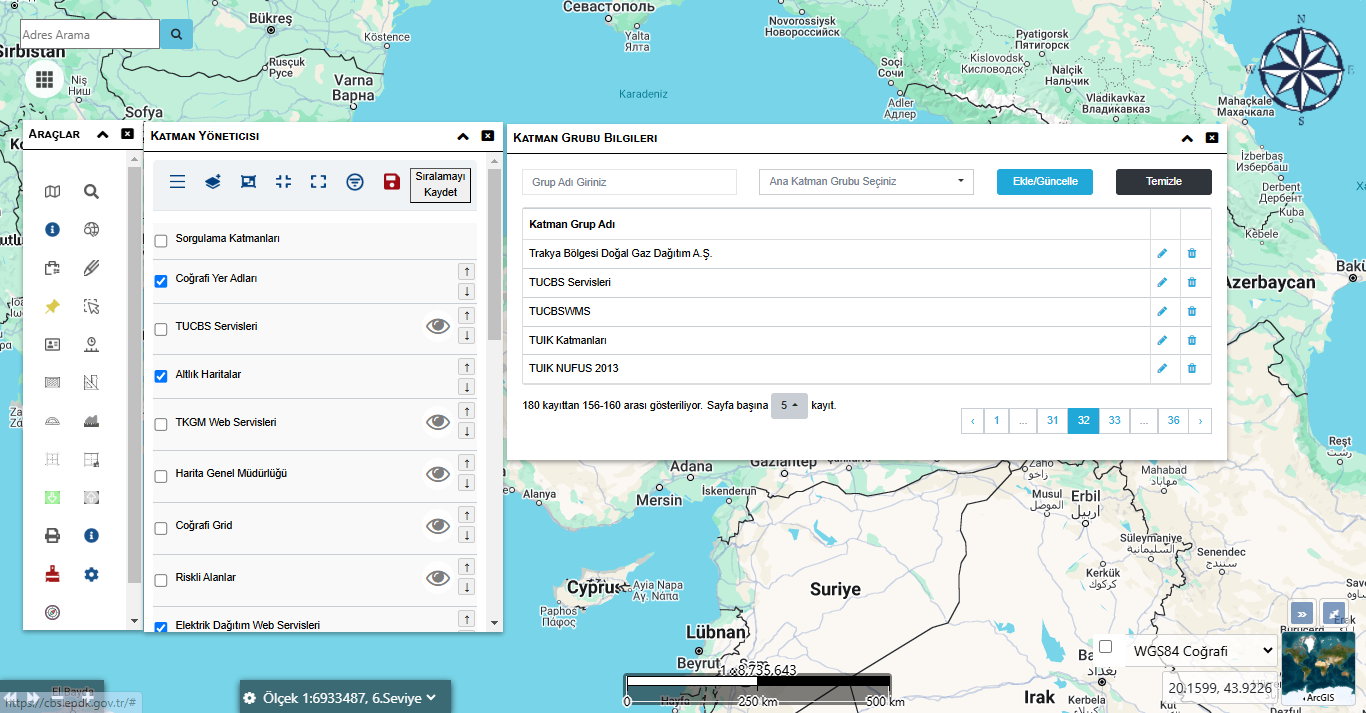
Task: Toggle the eye icon for TKGM Web Servisleri
Action: tap(437, 422)
